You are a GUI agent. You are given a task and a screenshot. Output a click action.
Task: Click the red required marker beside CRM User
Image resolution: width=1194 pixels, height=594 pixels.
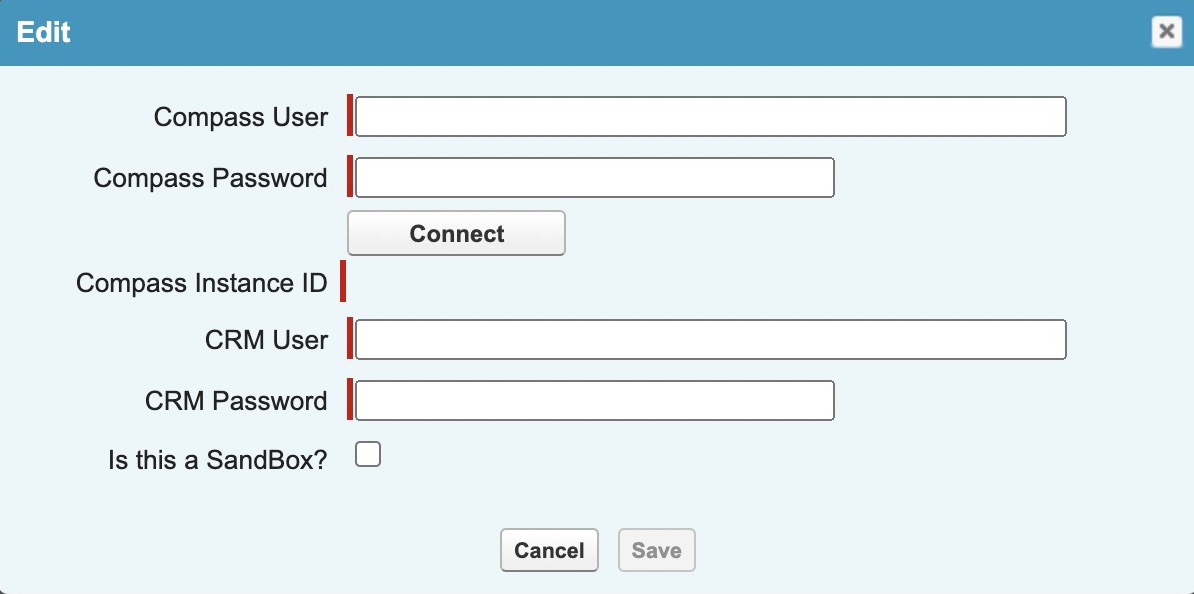tap(350, 339)
